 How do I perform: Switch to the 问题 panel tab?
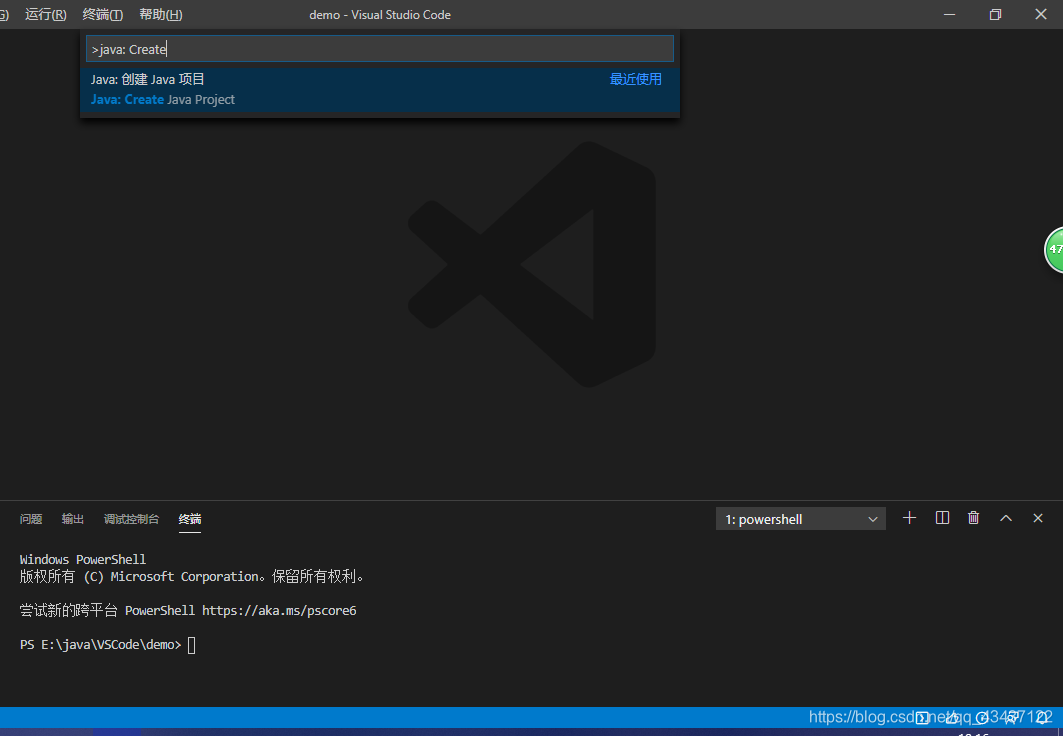(x=31, y=519)
